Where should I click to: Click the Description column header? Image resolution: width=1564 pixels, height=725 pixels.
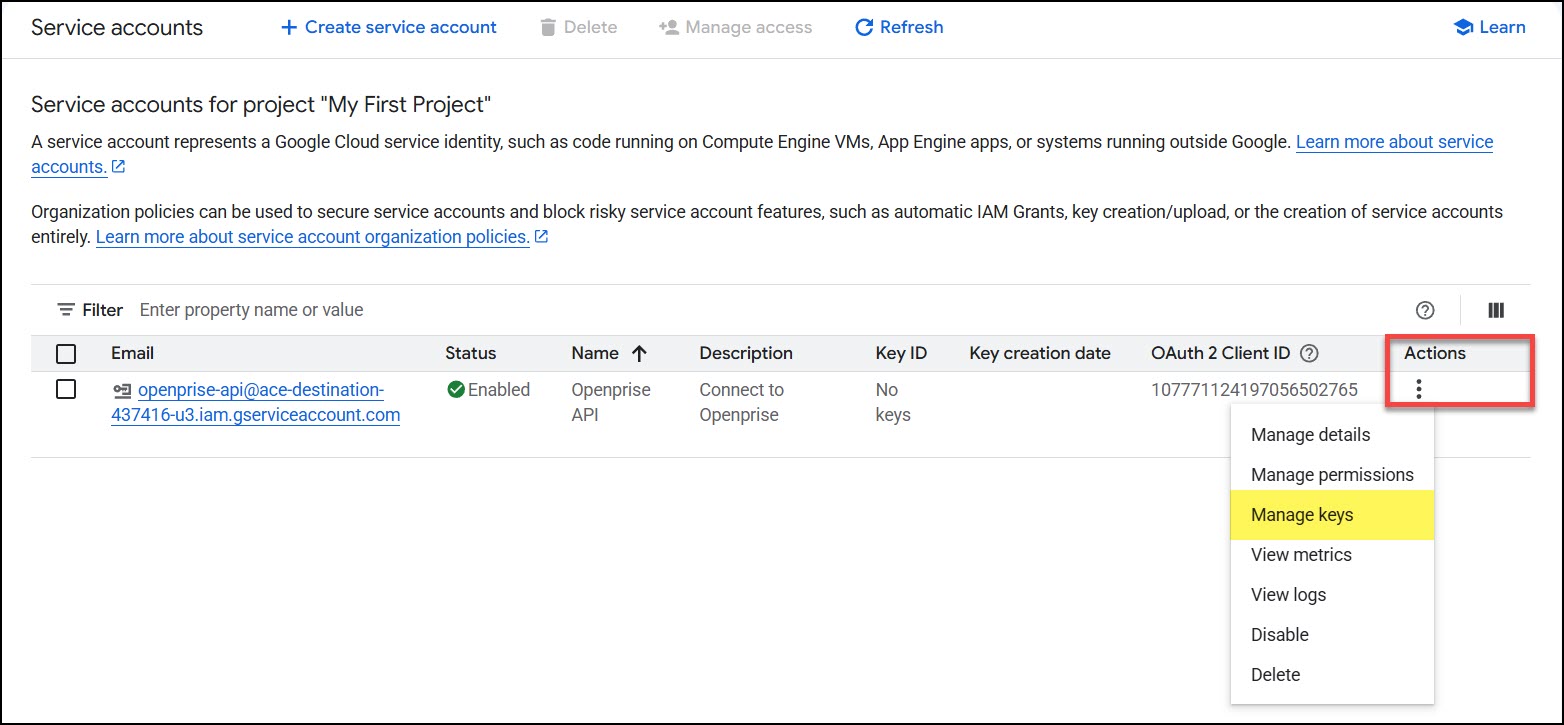[x=746, y=353]
